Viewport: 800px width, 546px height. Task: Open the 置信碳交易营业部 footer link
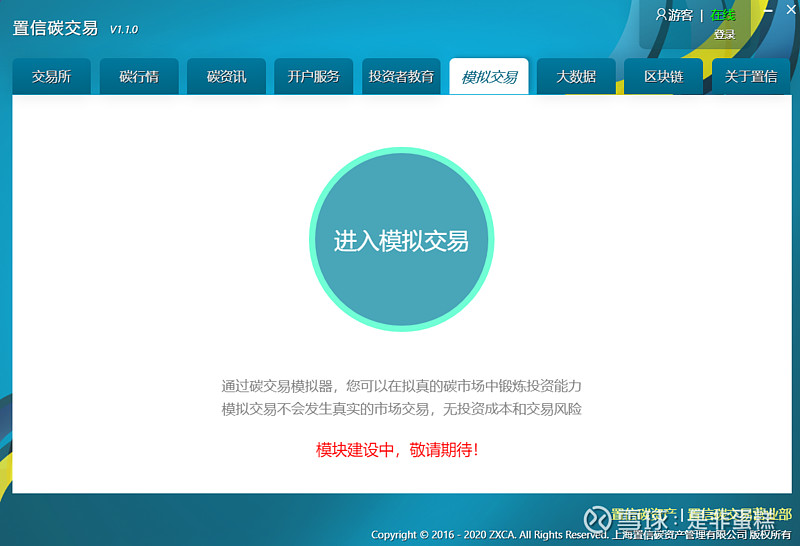click(739, 514)
